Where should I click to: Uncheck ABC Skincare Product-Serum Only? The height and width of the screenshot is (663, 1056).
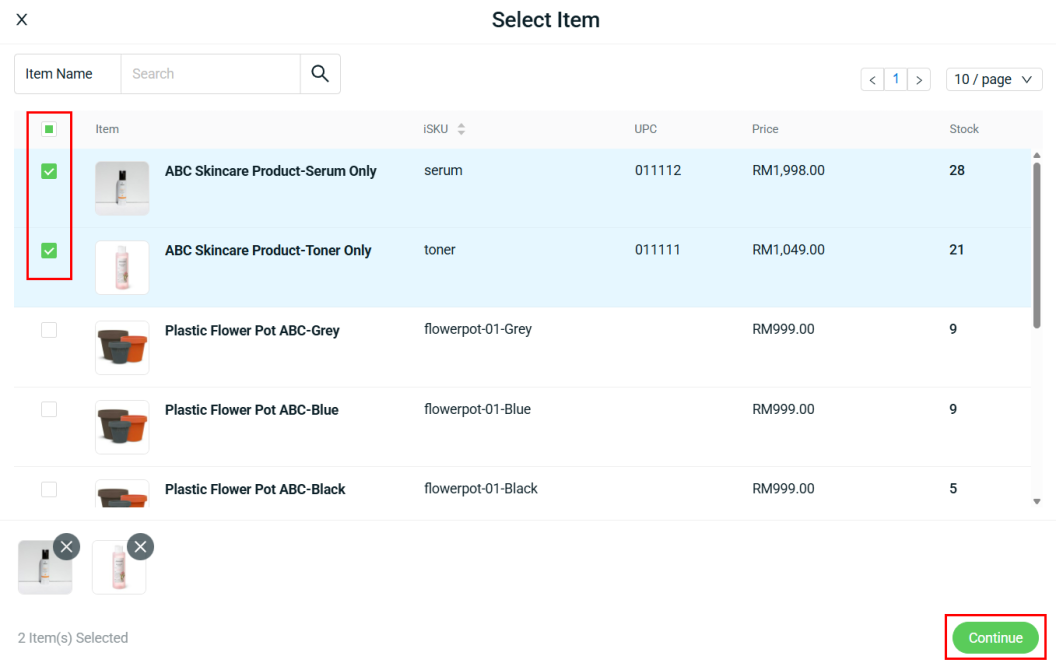pos(49,171)
